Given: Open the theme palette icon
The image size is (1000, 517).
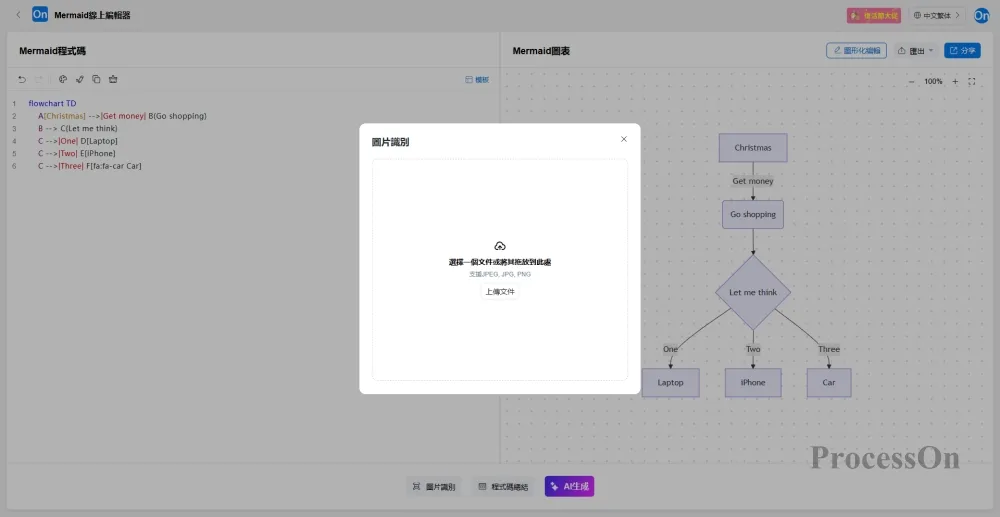Looking at the screenshot, I should point(62,79).
